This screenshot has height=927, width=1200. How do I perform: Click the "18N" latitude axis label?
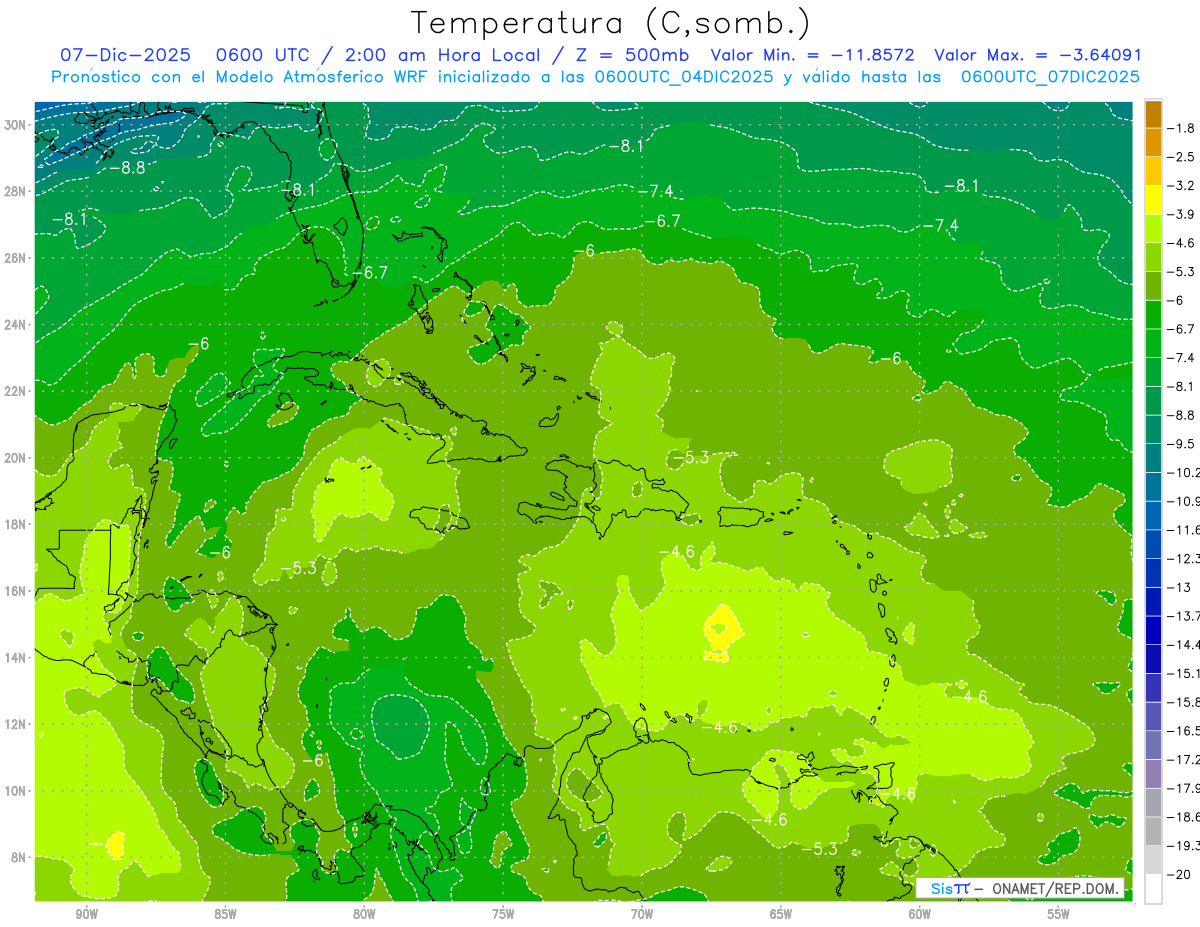[x=15, y=524]
